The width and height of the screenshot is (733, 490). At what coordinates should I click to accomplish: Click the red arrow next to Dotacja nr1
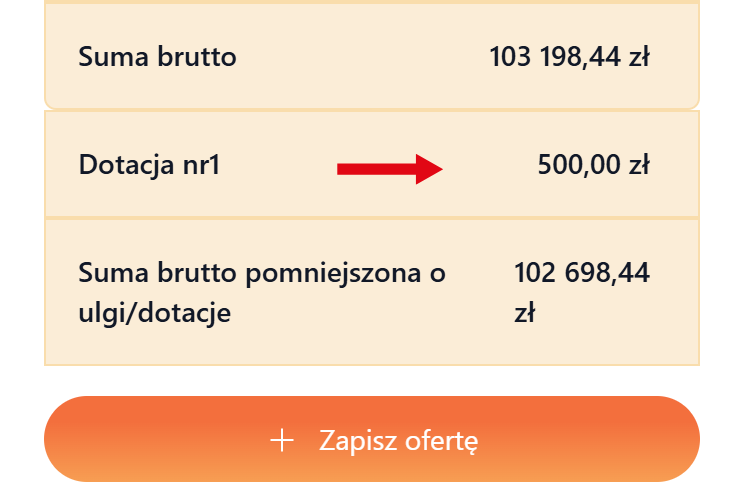click(388, 169)
